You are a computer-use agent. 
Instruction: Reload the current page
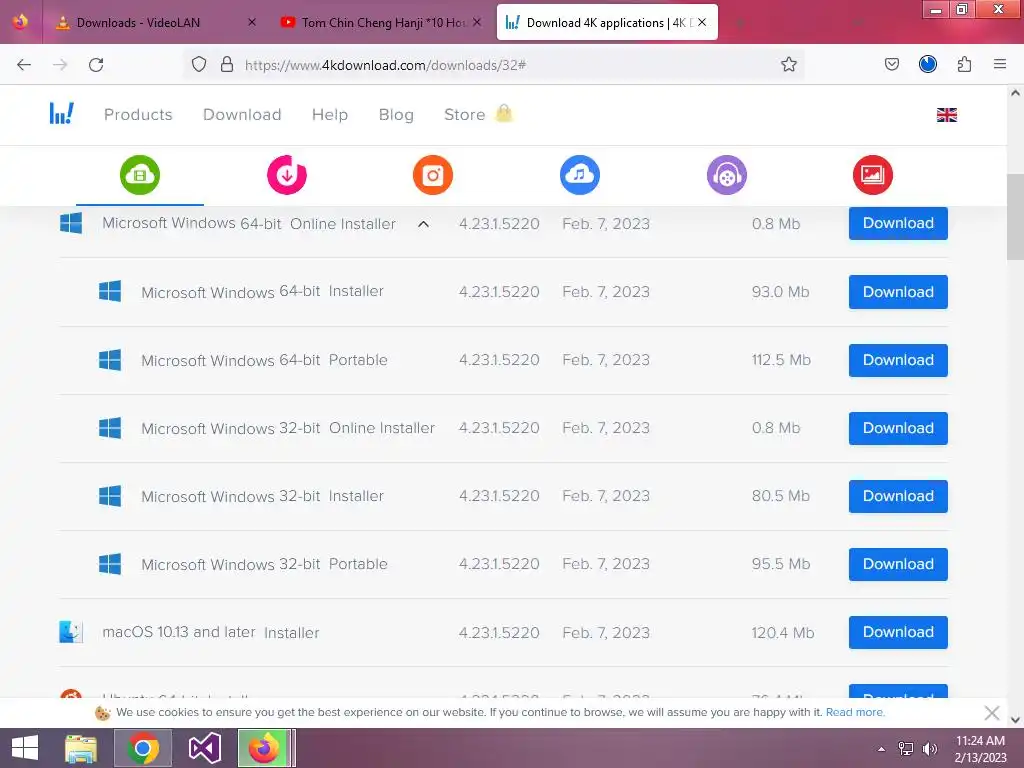pyautogui.click(x=96, y=65)
